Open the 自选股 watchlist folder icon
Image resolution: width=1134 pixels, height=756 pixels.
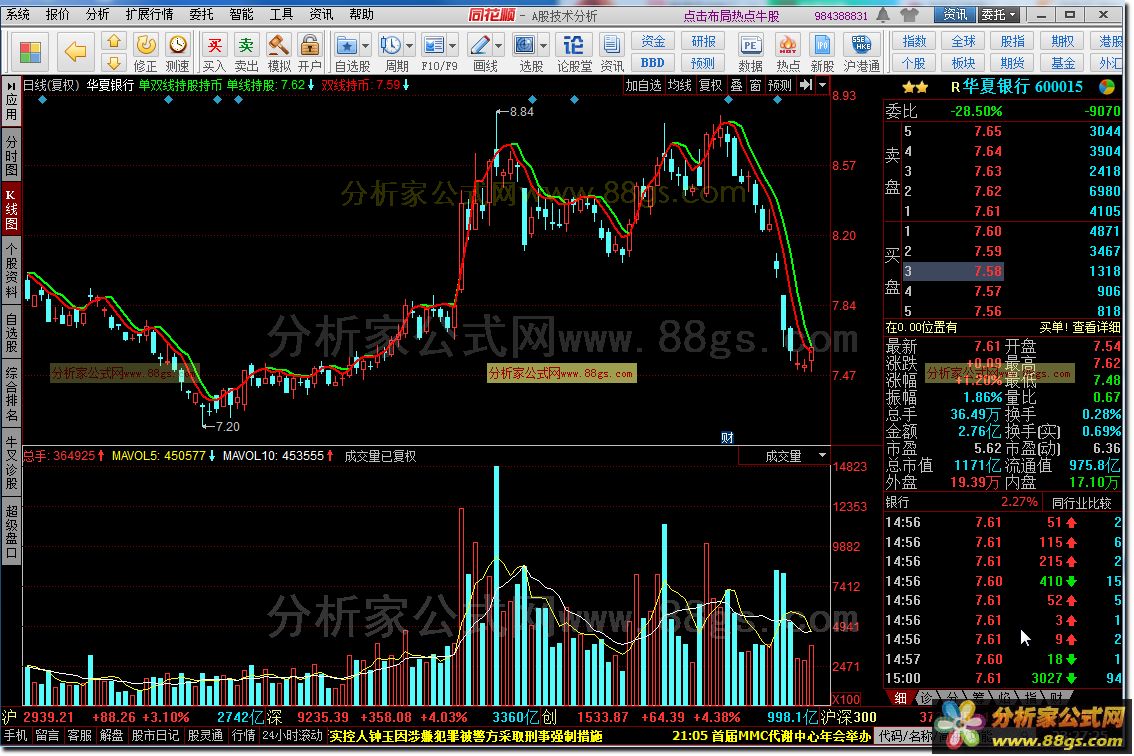[x=346, y=46]
